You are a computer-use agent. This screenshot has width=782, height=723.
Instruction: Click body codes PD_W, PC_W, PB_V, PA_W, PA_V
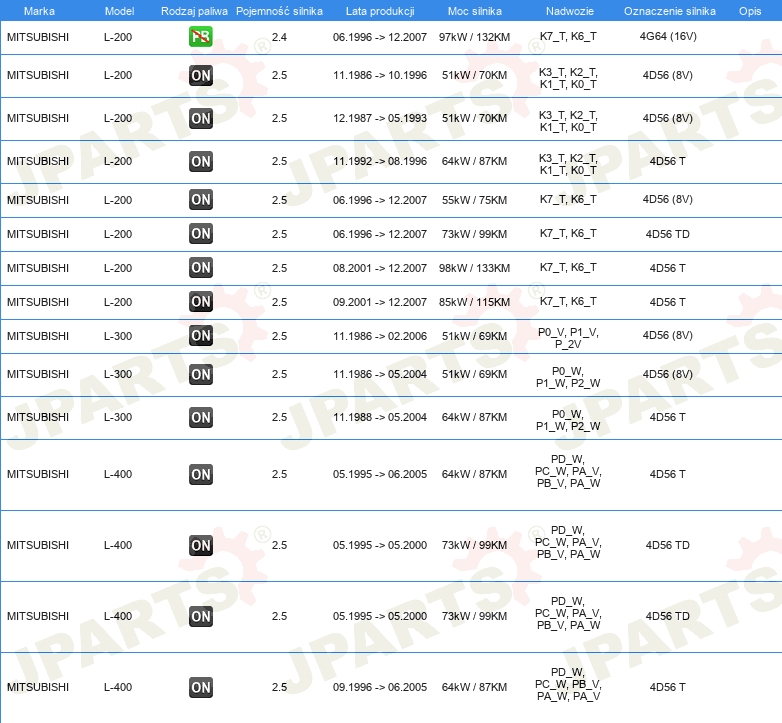point(568,684)
